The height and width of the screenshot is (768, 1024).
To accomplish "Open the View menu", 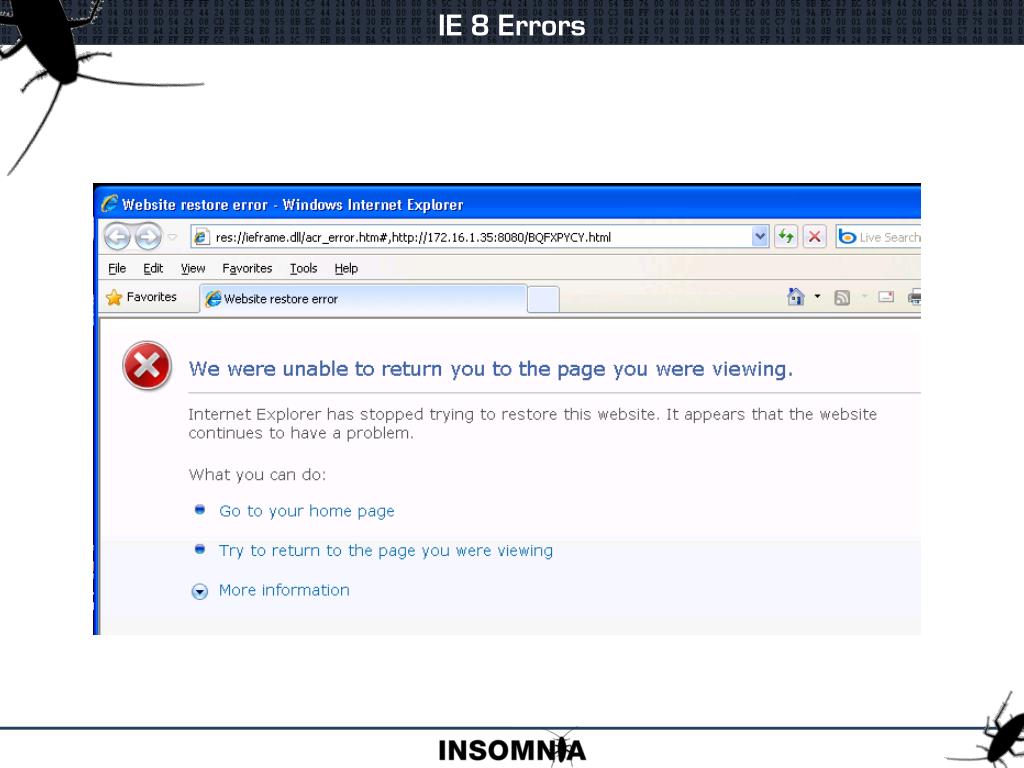I will (193, 268).
